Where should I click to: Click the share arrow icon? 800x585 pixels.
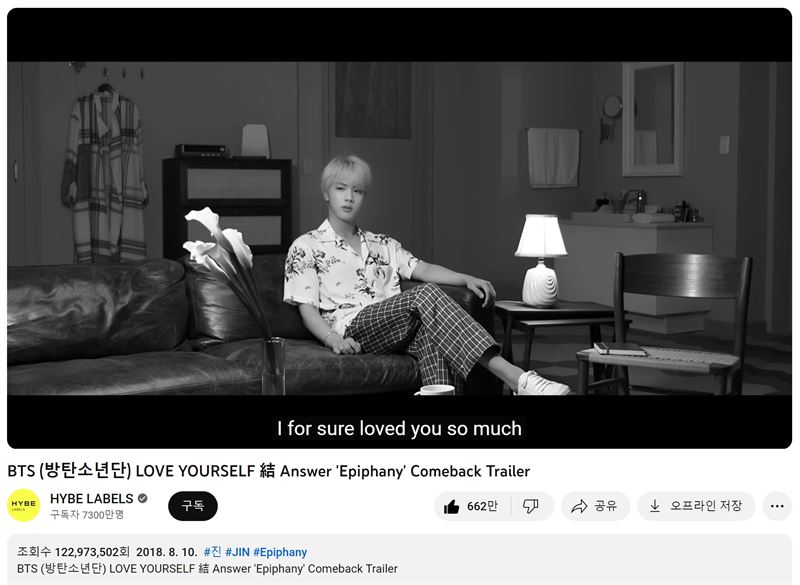coord(579,506)
